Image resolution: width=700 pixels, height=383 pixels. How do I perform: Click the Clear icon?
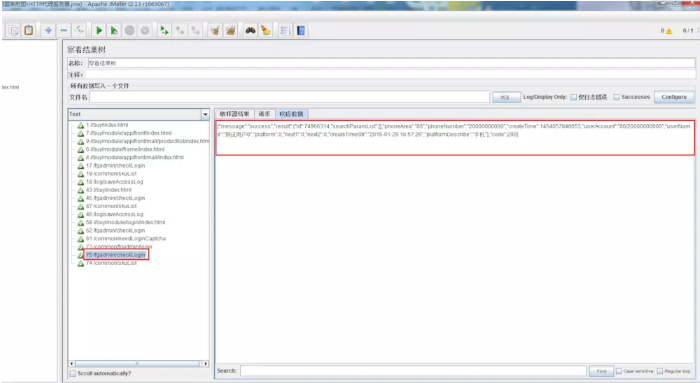(x=215, y=30)
